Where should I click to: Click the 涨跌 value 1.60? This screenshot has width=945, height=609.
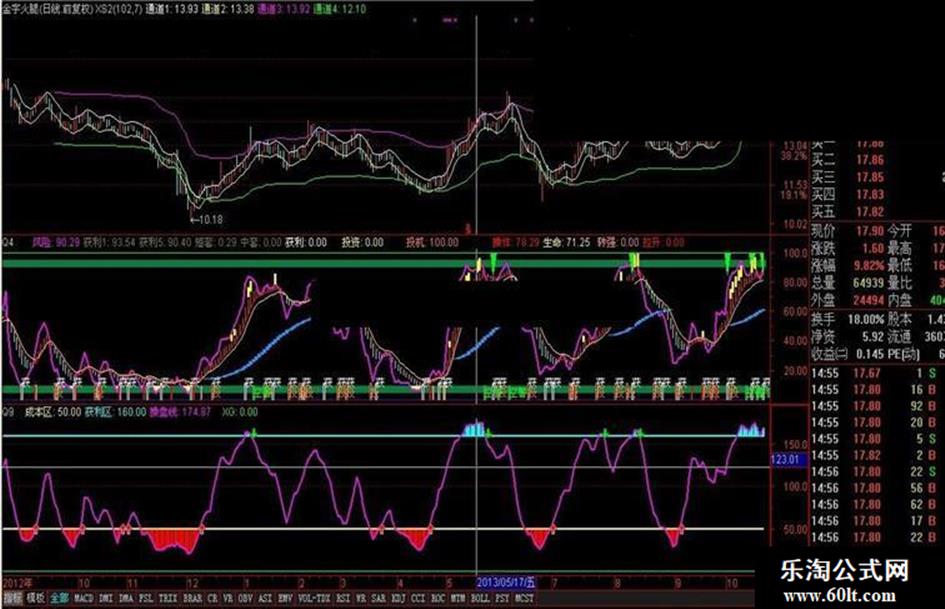coord(873,248)
